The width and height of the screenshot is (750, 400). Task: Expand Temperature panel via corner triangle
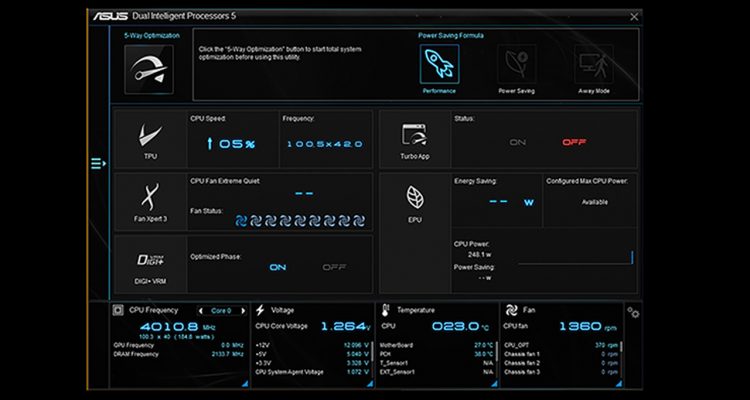click(x=494, y=384)
